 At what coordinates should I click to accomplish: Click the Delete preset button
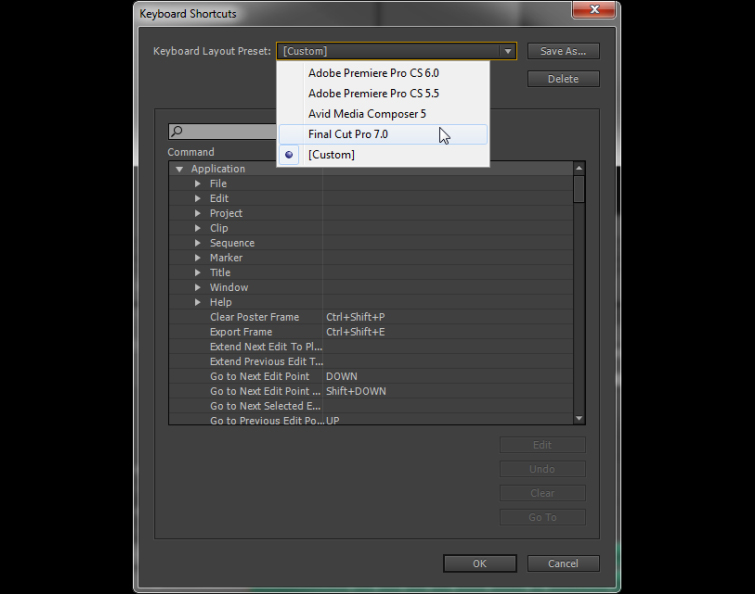pos(563,79)
